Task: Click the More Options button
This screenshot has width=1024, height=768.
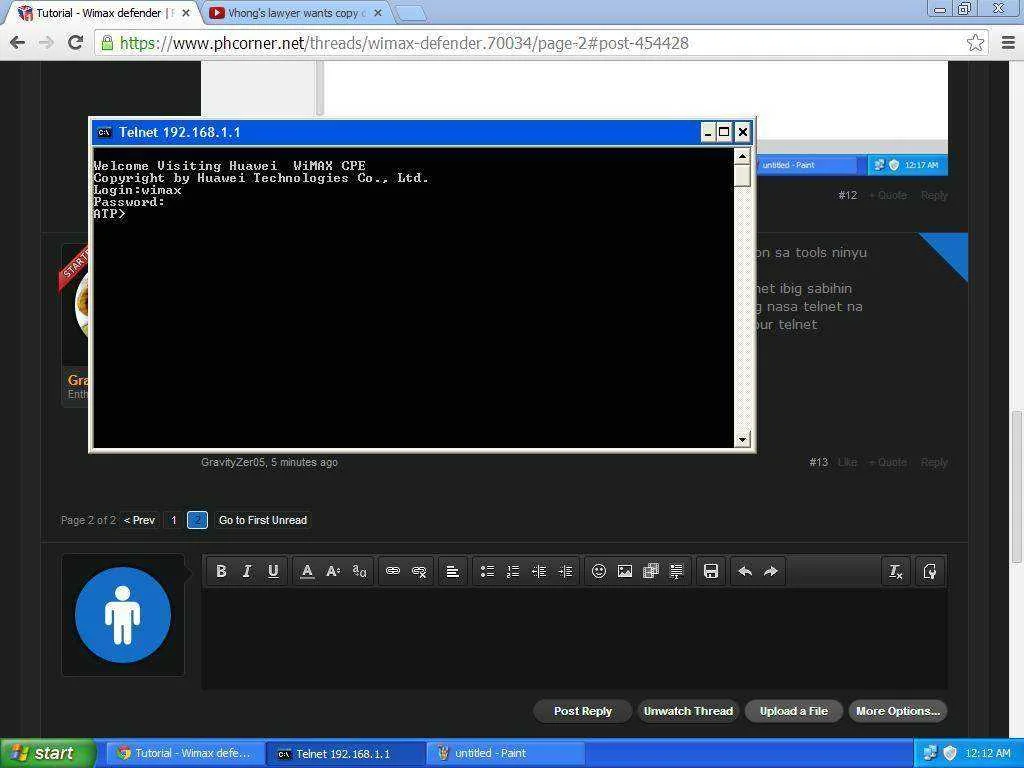Action: 898,711
